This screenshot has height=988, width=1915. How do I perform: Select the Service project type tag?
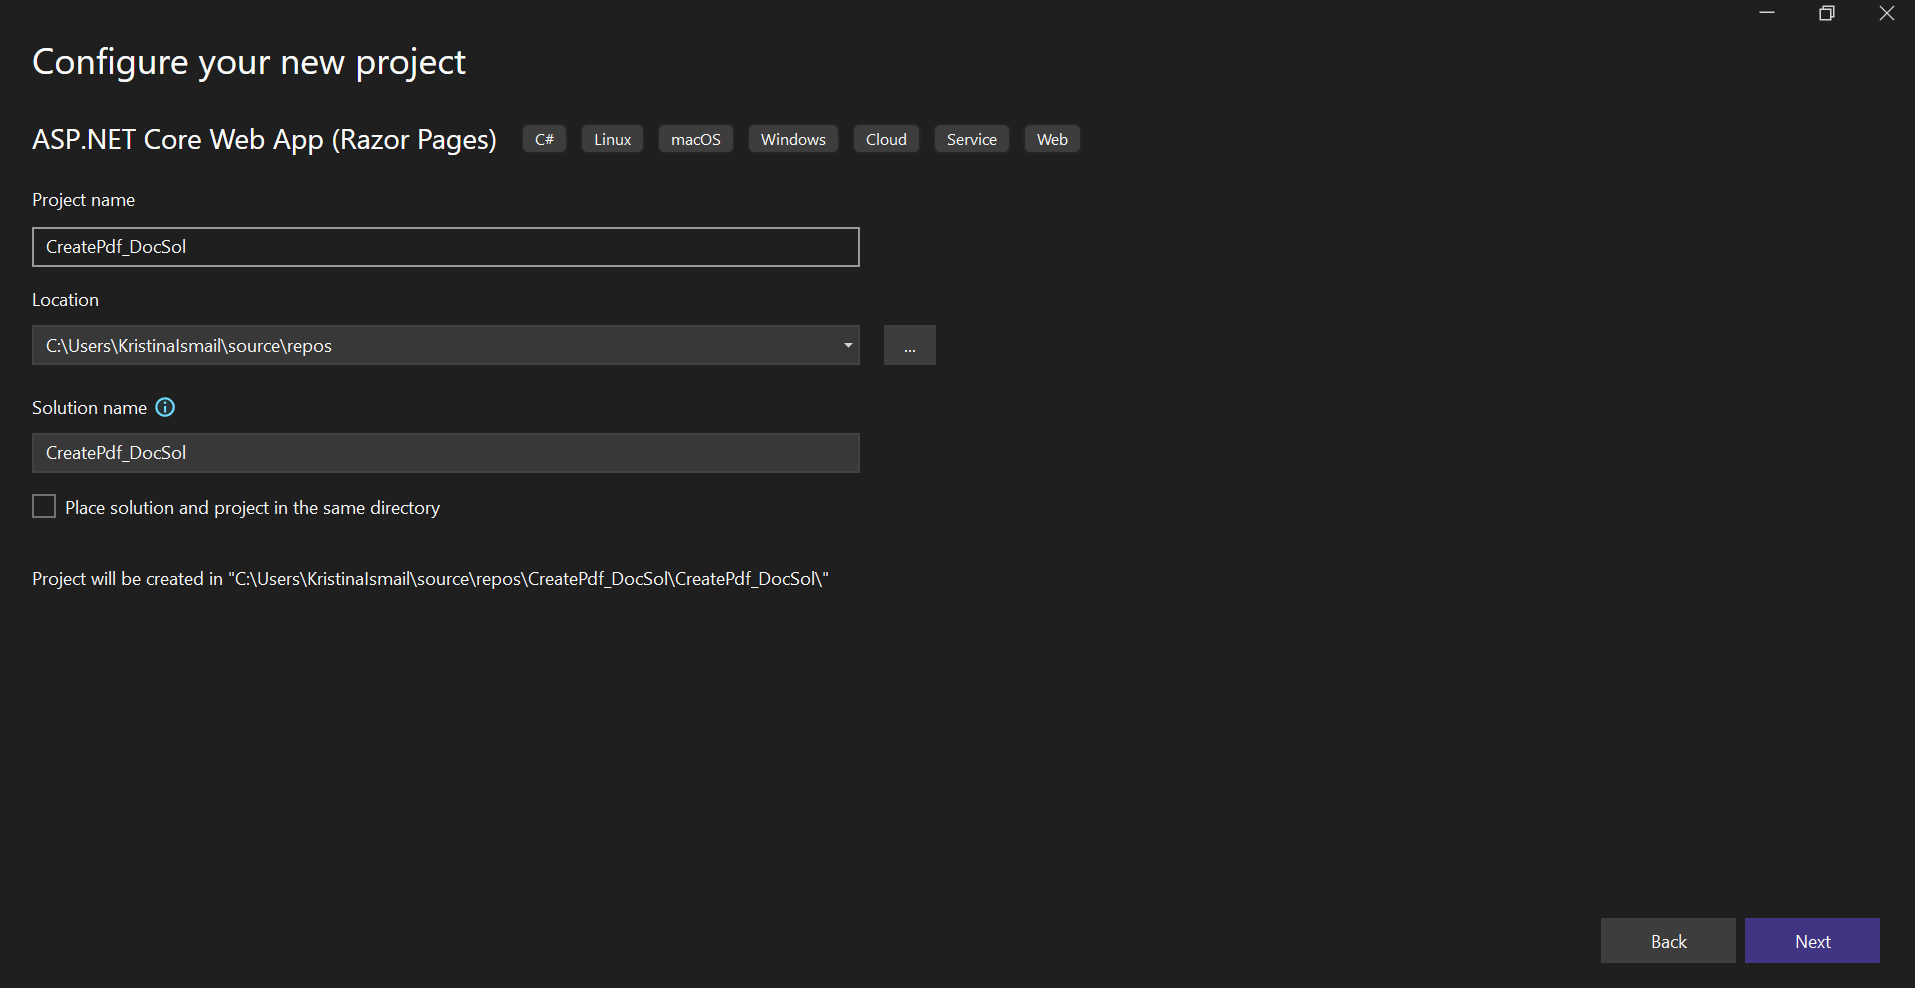(x=971, y=138)
